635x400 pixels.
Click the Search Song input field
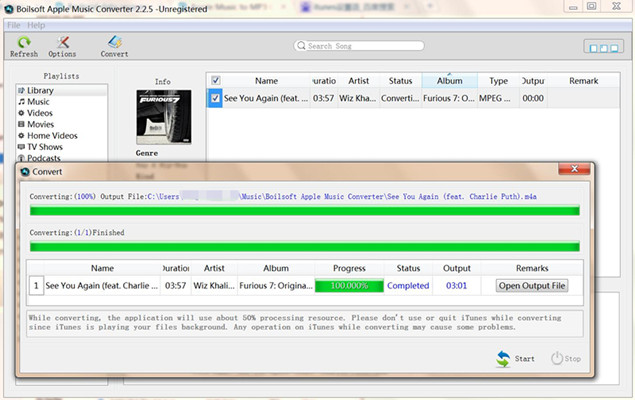359,46
